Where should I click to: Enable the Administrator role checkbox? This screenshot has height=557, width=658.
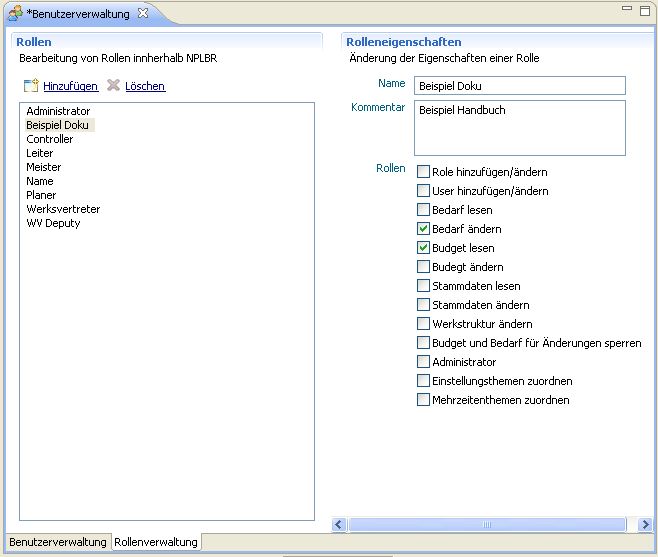(424, 362)
